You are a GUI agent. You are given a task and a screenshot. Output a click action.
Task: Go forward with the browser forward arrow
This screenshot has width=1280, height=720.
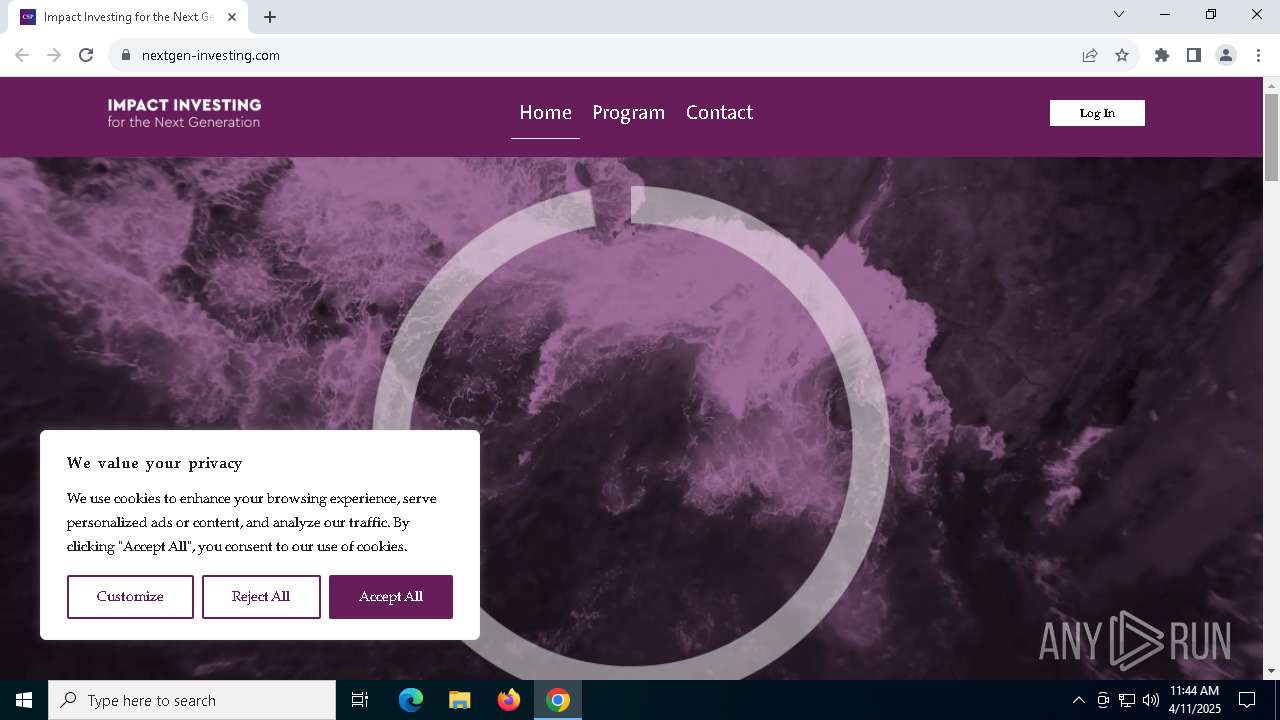(x=54, y=56)
